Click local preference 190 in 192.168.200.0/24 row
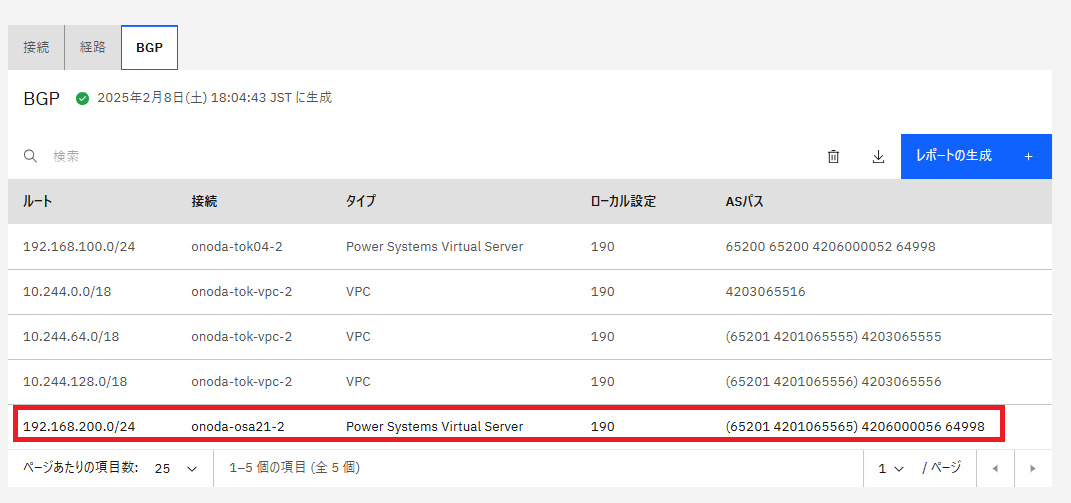The width and height of the screenshot is (1071, 503). coord(602,426)
